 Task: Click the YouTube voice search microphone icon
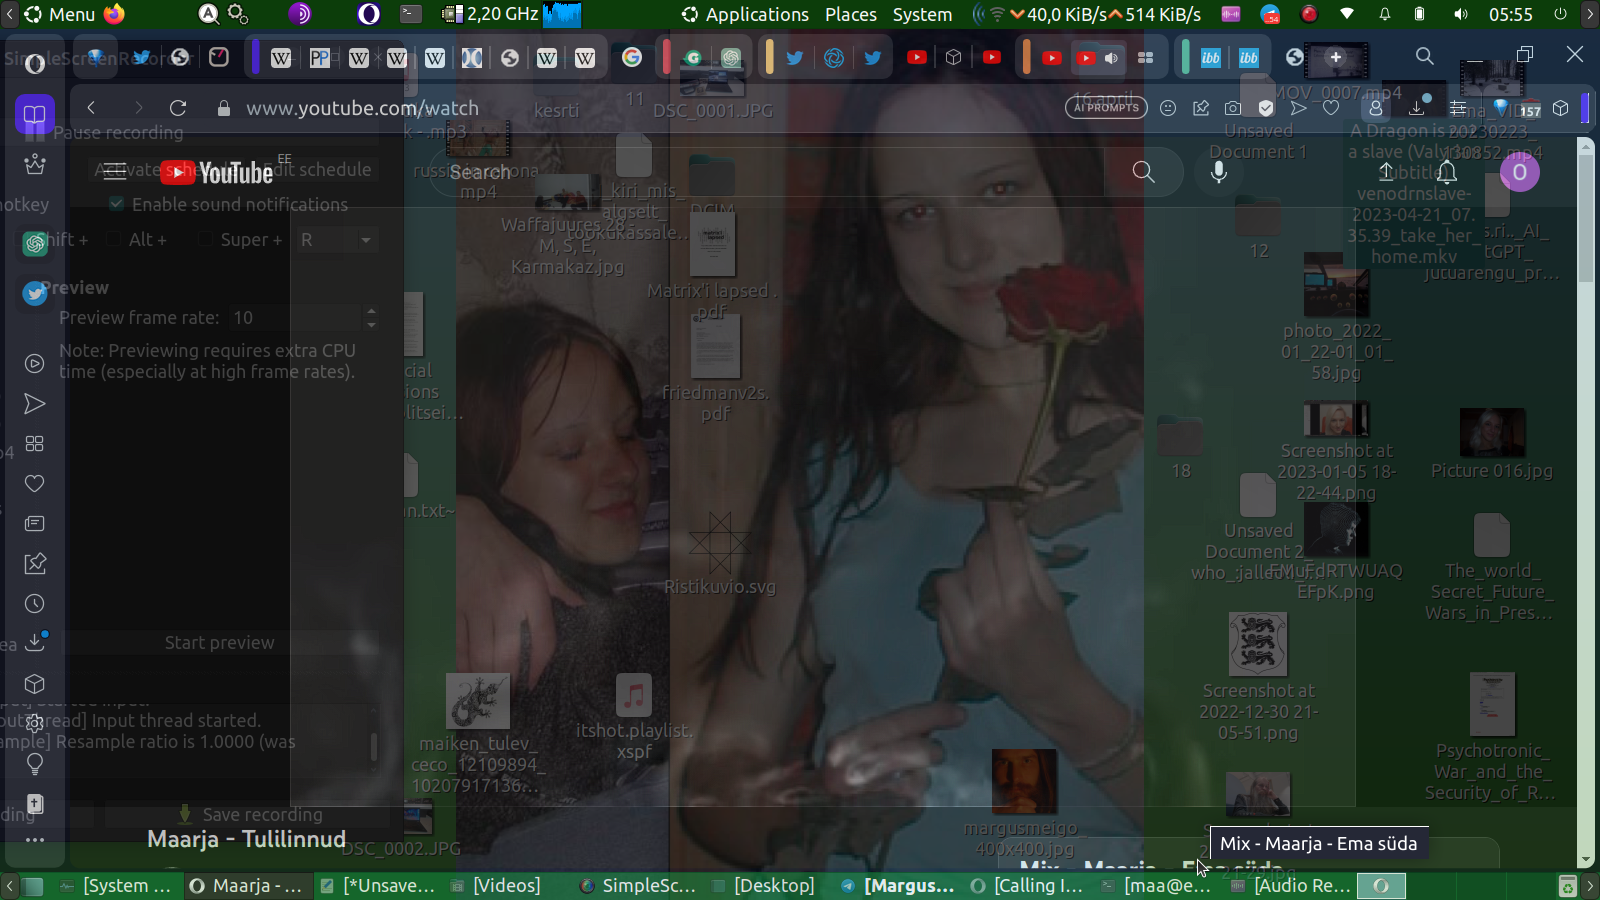point(1218,172)
